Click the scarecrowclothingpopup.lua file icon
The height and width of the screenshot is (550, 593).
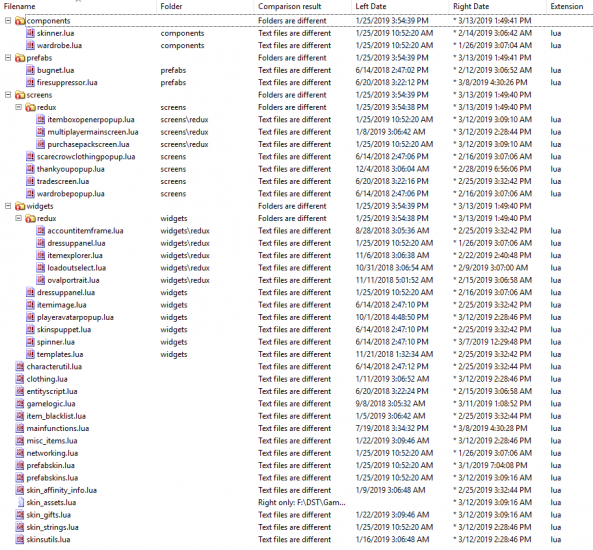coord(30,157)
